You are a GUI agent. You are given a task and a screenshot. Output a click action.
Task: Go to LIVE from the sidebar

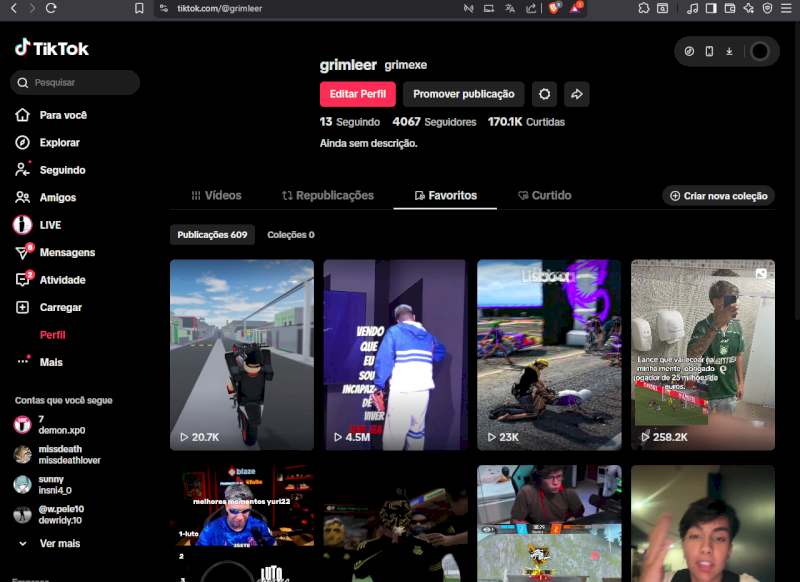coord(22,225)
